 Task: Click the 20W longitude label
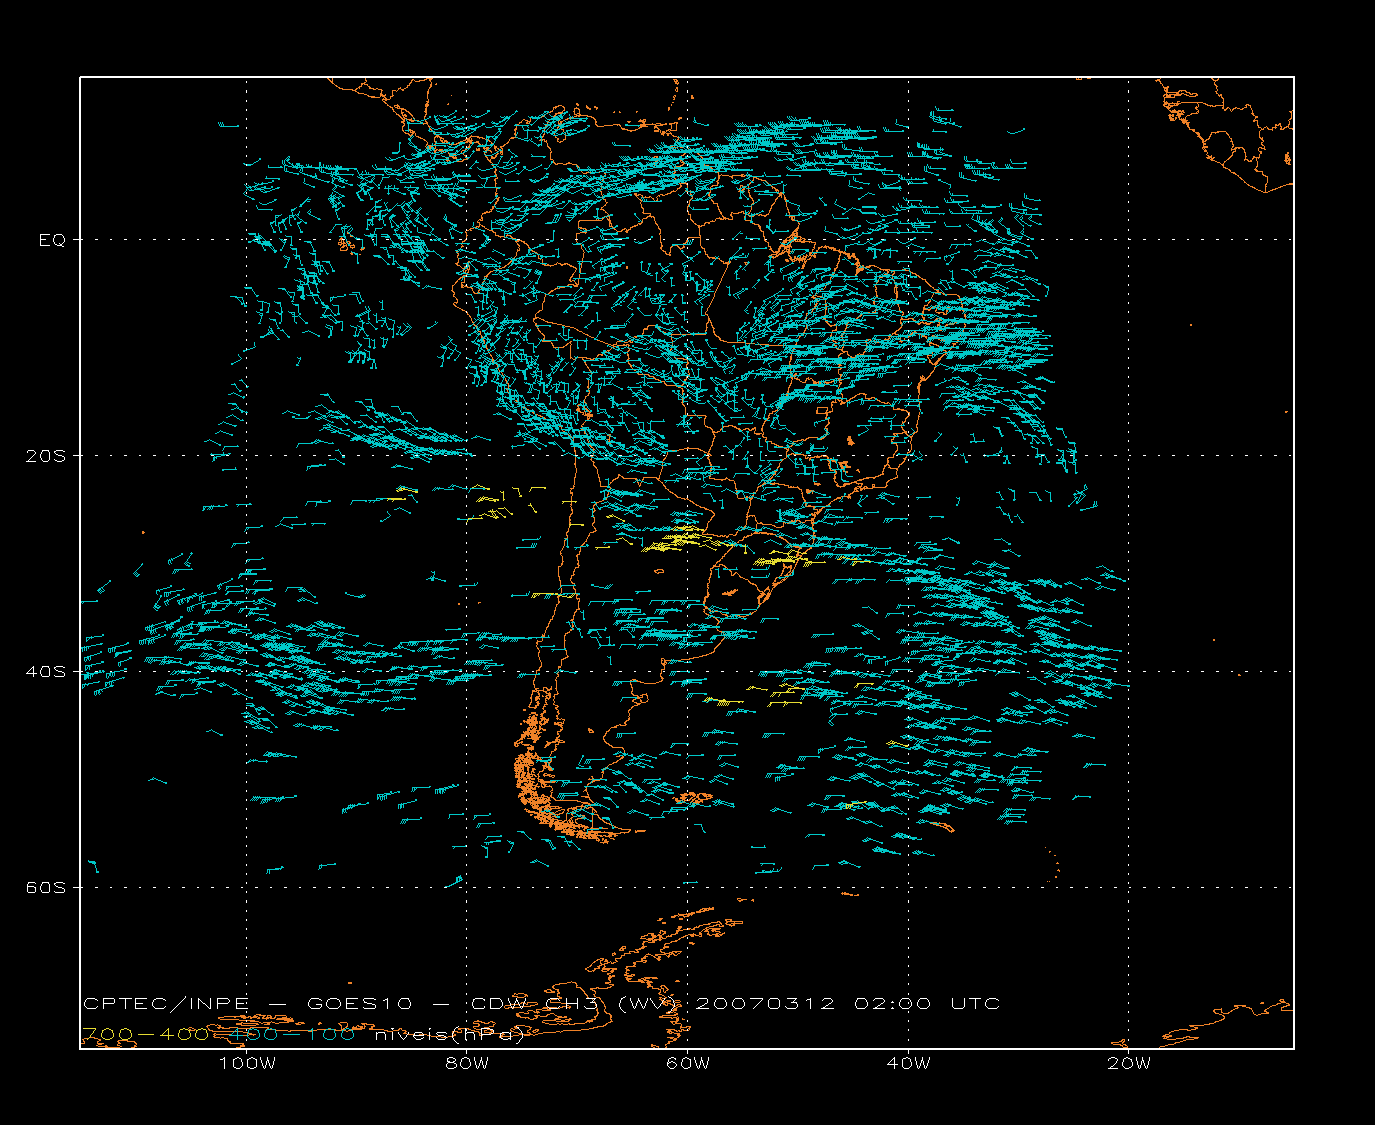click(1129, 1063)
